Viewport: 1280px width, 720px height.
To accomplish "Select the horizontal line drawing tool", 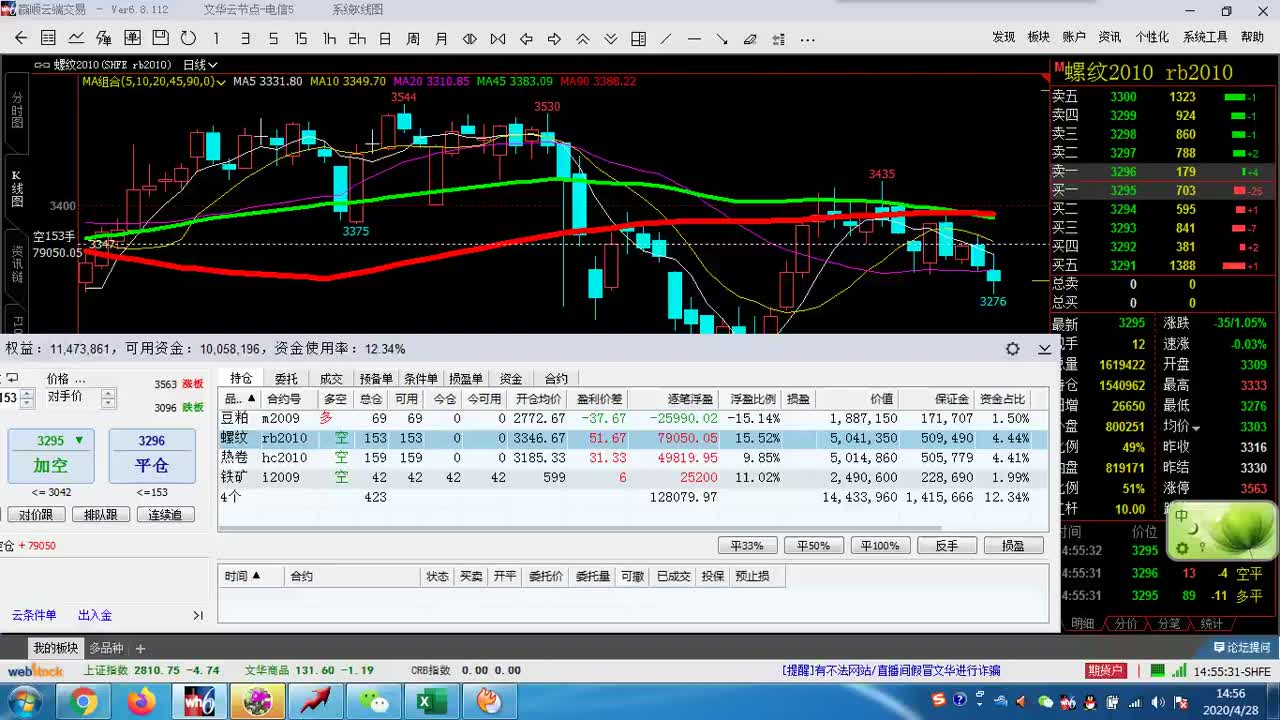I will pyautogui.click(x=694, y=38).
